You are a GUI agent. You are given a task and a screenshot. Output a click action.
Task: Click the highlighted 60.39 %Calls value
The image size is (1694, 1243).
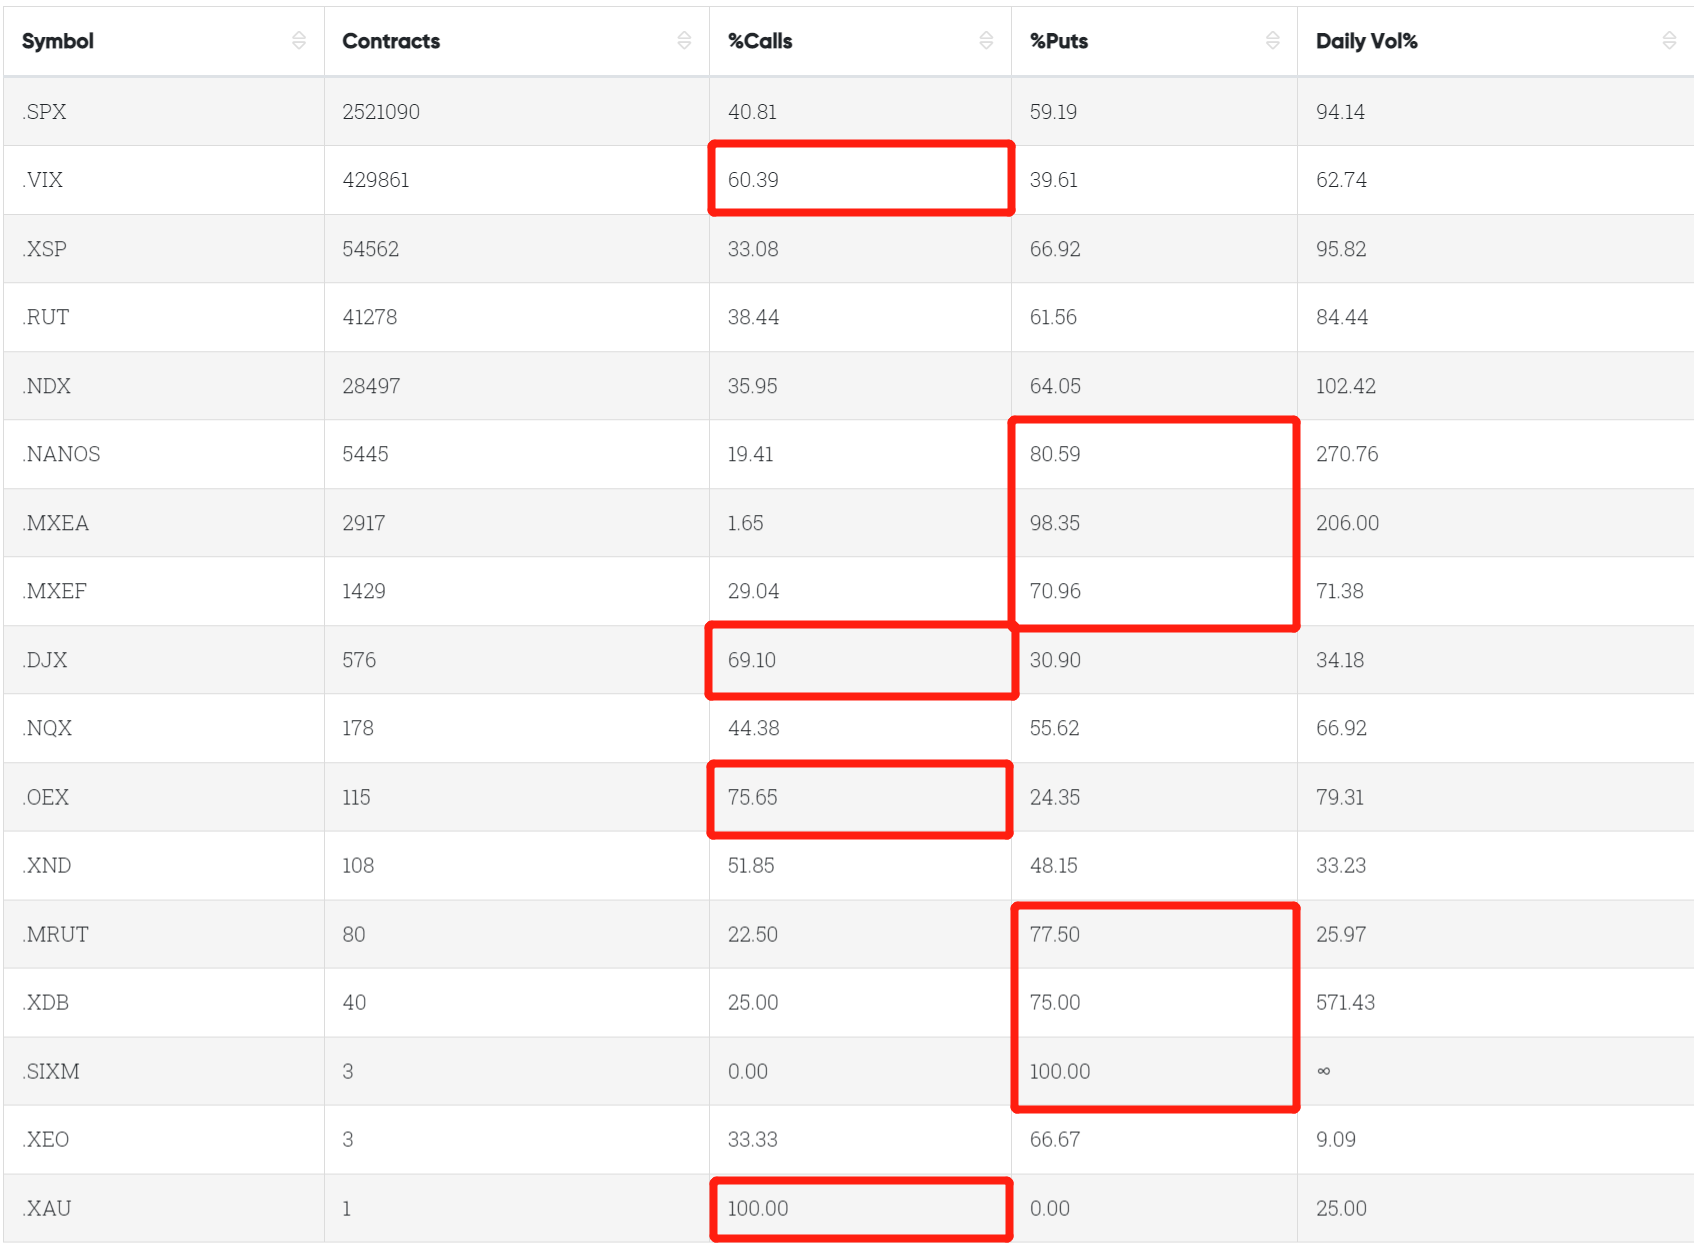753,180
